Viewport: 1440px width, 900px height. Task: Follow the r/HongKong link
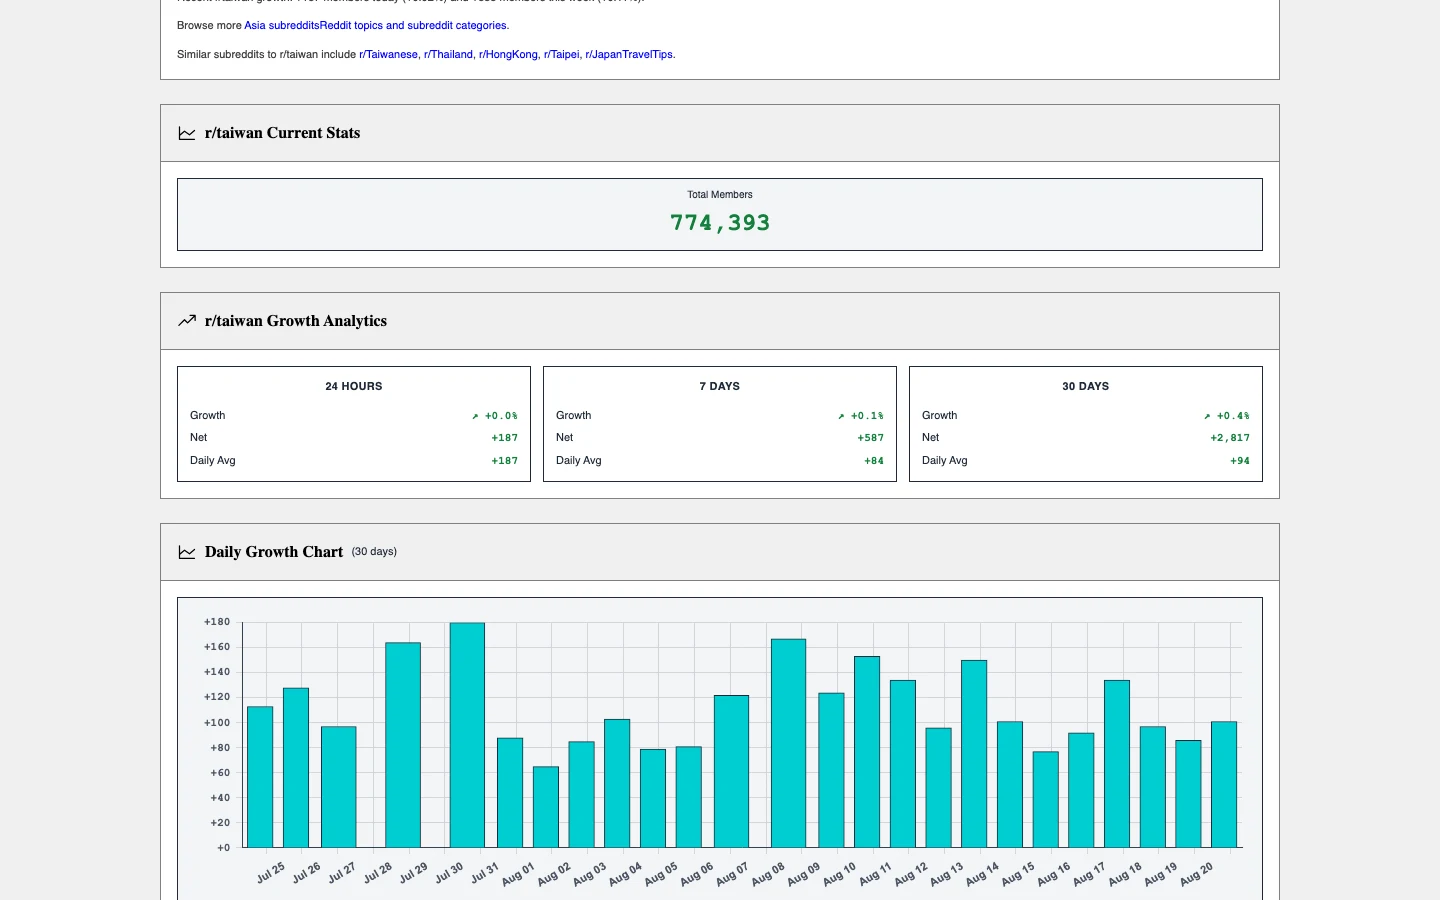point(508,55)
